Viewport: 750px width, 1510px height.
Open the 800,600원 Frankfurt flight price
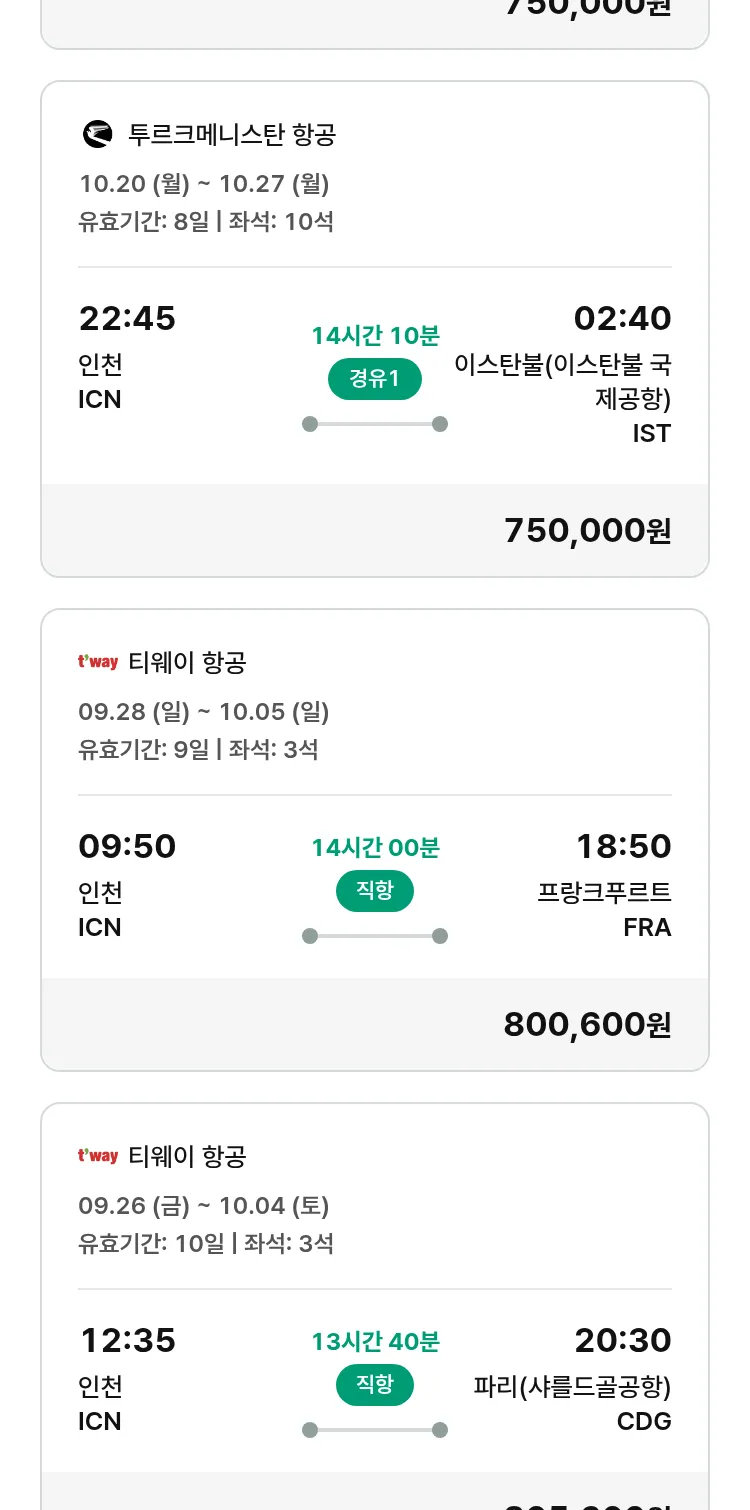[x=587, y=1024]
